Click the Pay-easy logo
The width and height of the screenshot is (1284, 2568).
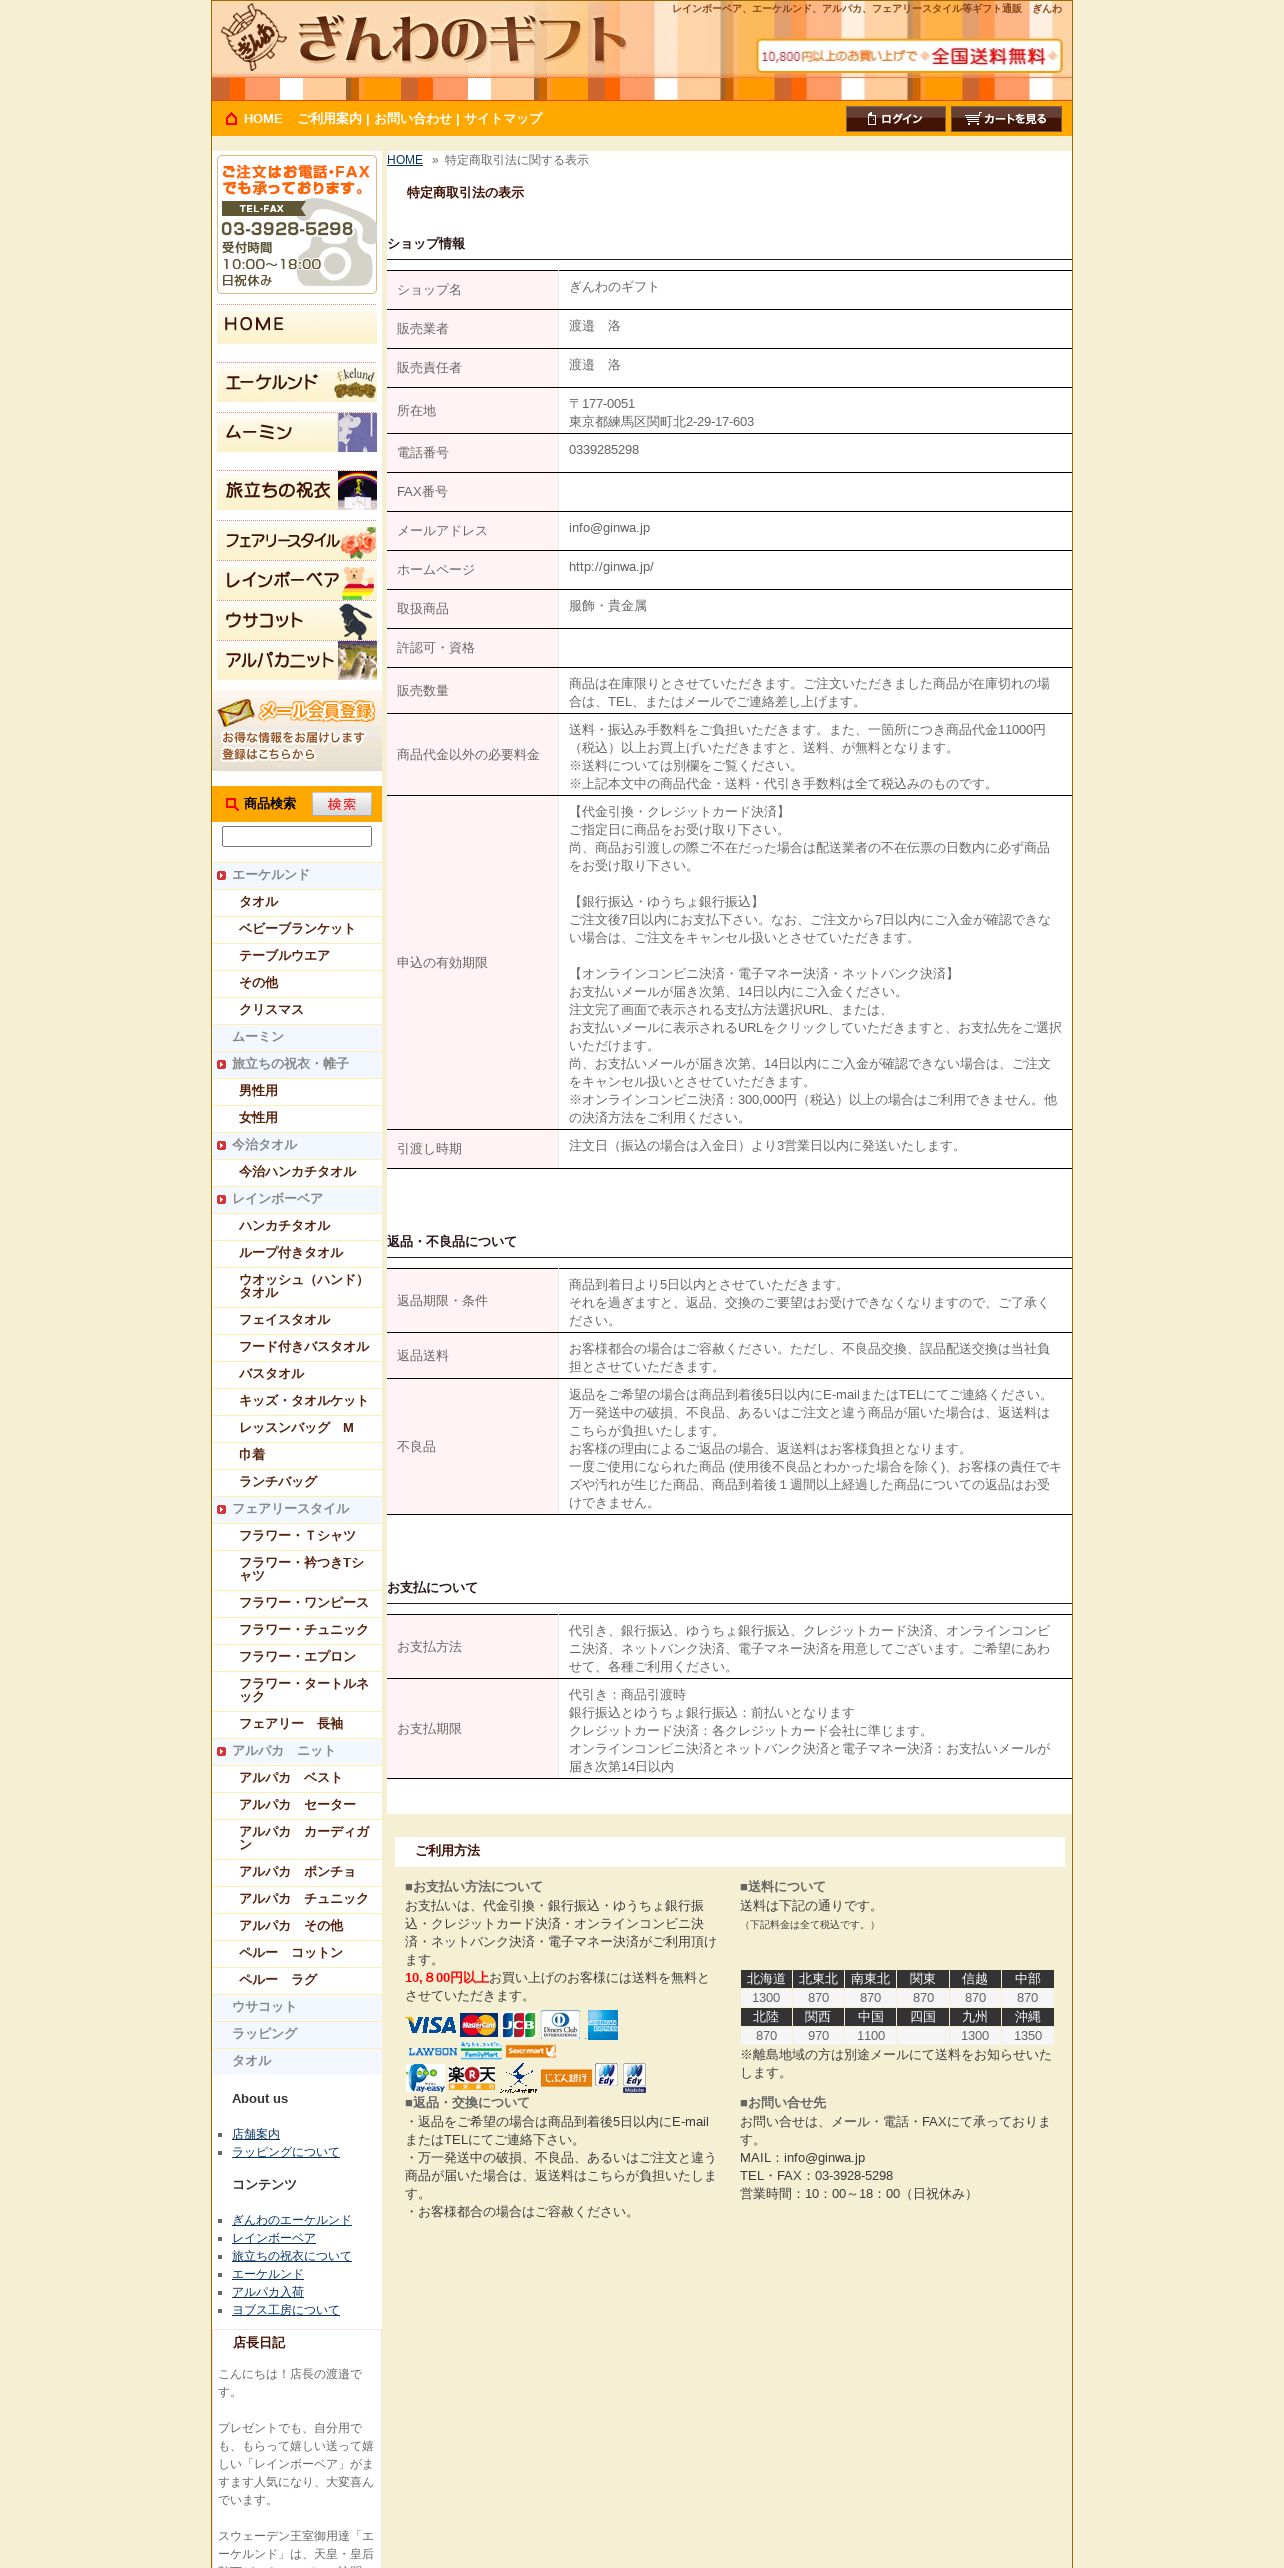click(426, 2078)
